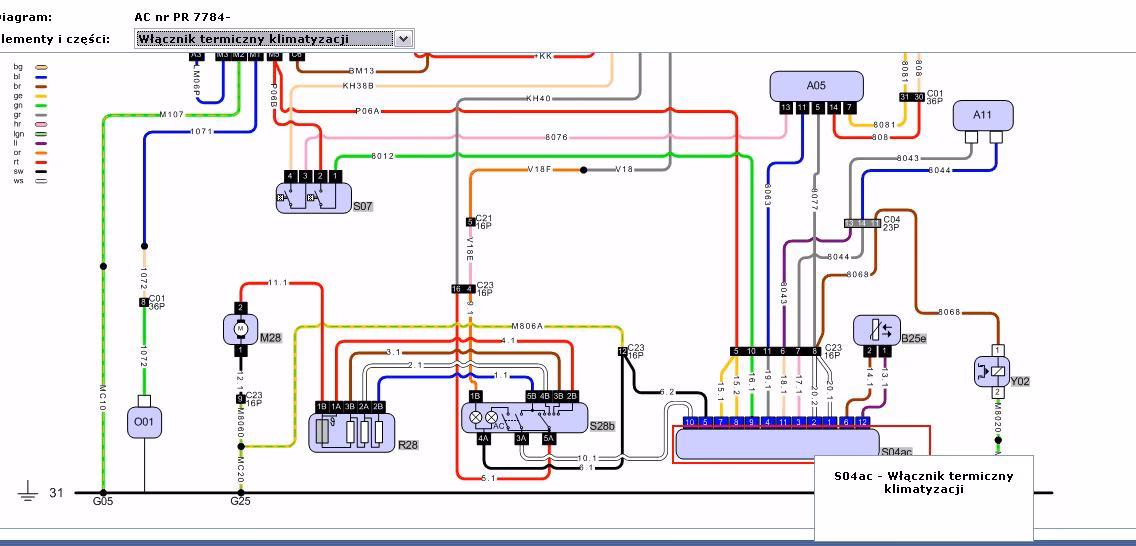
Task: Select the S07 switch symbol
Action: (310, 199)
